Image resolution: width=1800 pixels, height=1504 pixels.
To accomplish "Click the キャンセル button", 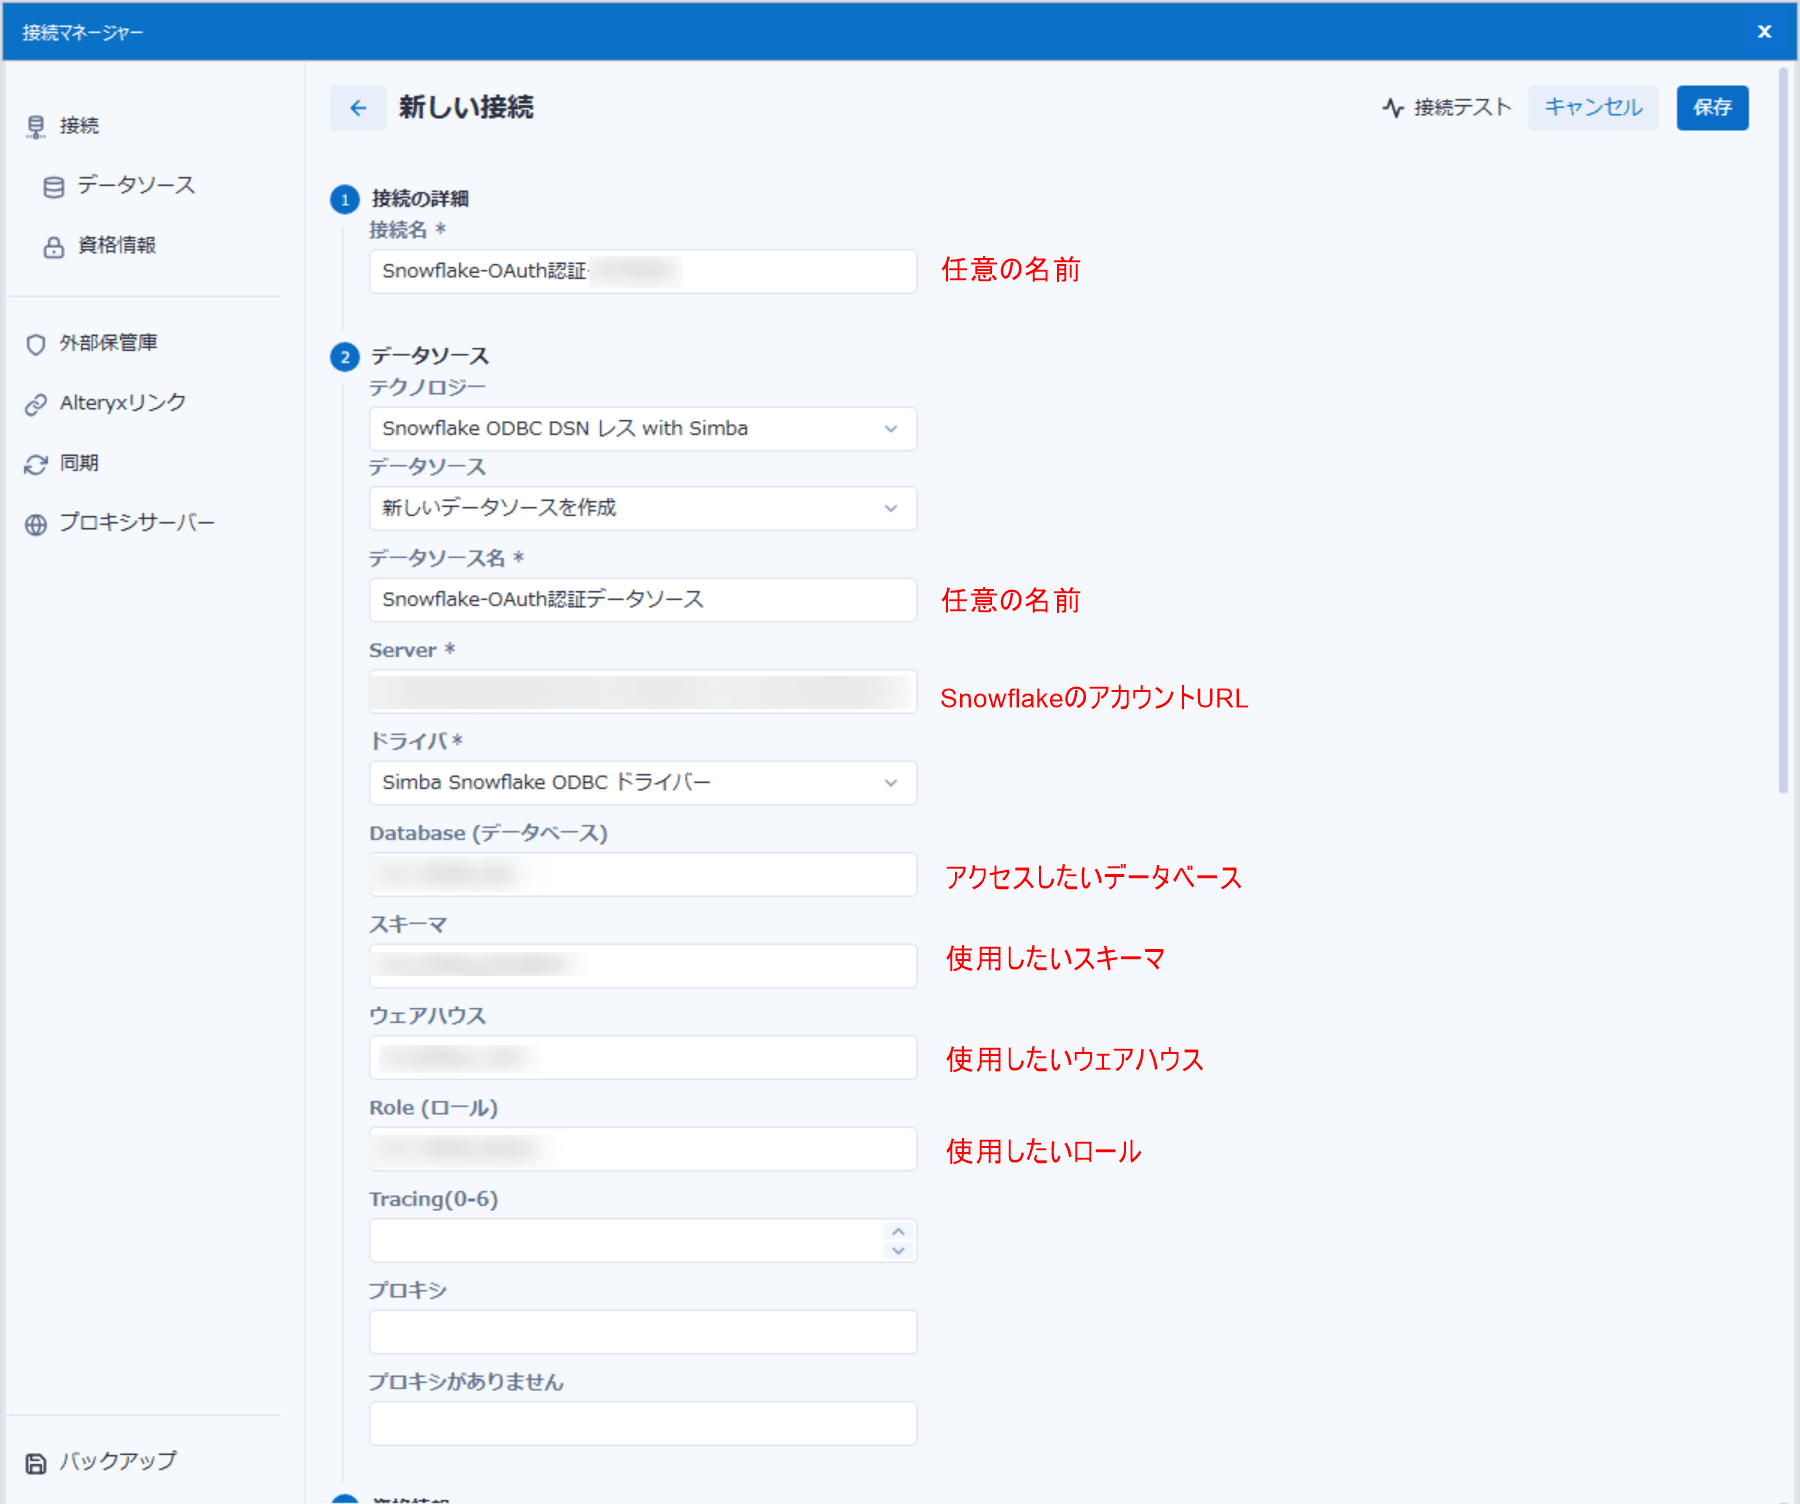I will [1592, 107].
